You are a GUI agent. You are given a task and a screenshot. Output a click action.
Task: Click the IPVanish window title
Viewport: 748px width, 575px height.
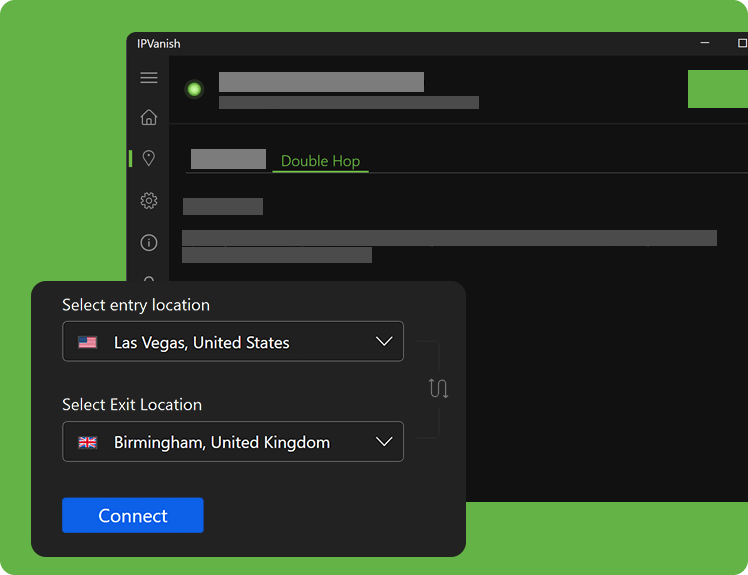(x=159, y=44)
